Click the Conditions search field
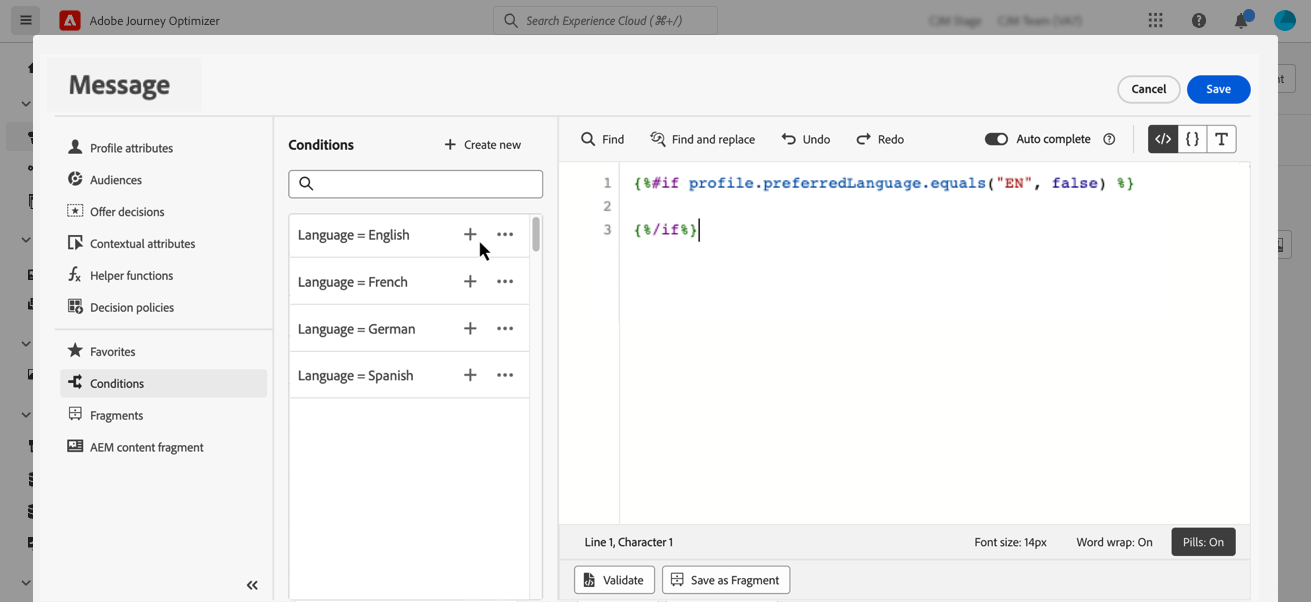Image resolution: width=1311 pixels, height=602 pixels. point(416,184)
